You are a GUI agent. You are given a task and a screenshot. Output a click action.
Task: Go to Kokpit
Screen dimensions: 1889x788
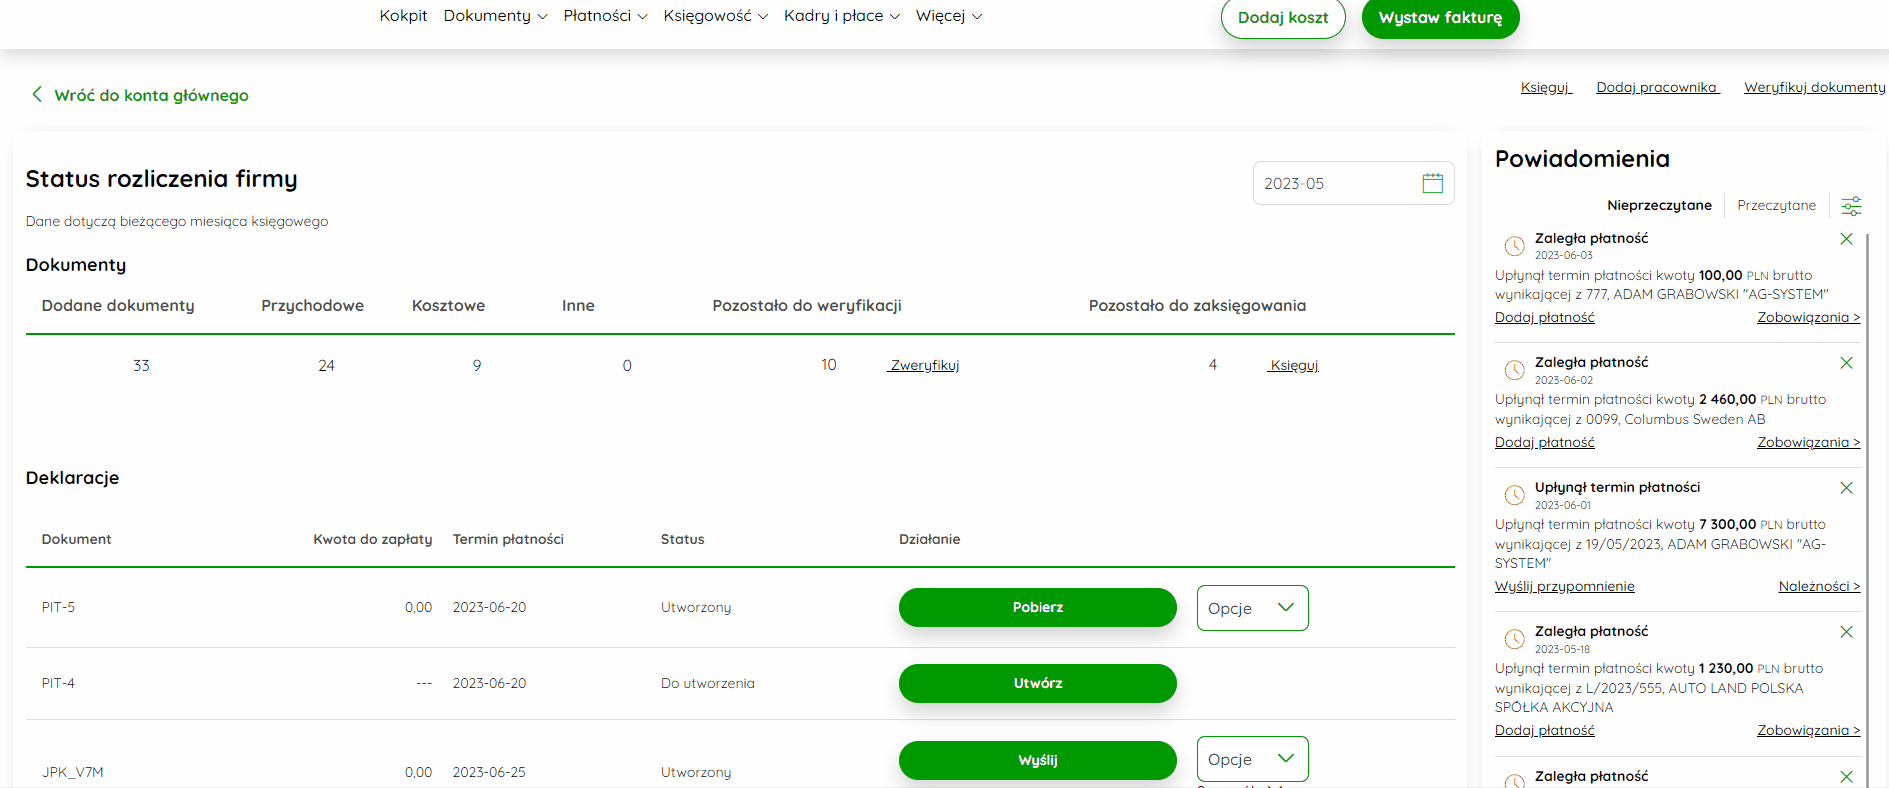coord(403,16)
